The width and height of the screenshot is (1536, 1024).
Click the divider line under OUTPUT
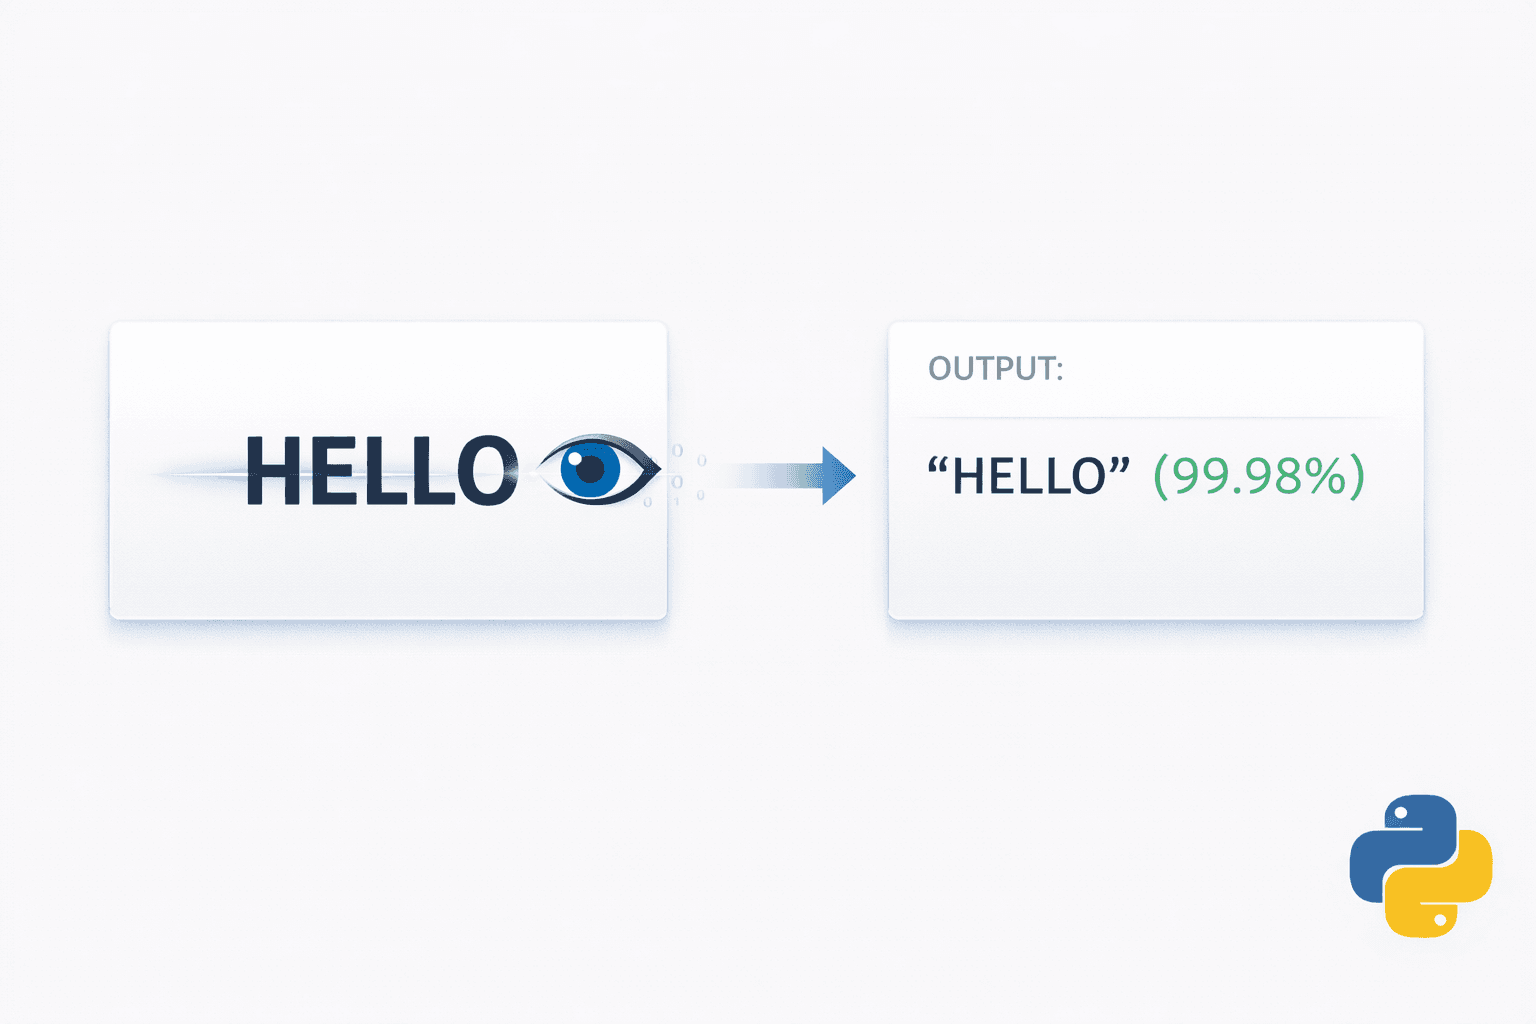click(1150, 417)
